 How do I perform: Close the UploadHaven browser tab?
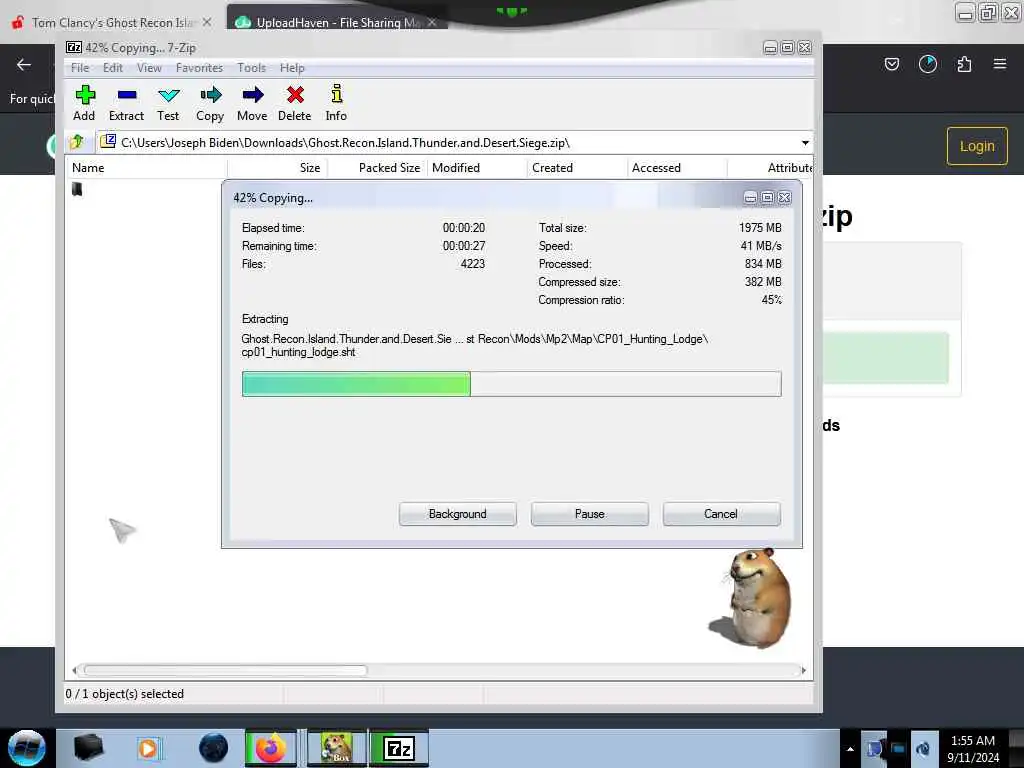coord(432,22)
